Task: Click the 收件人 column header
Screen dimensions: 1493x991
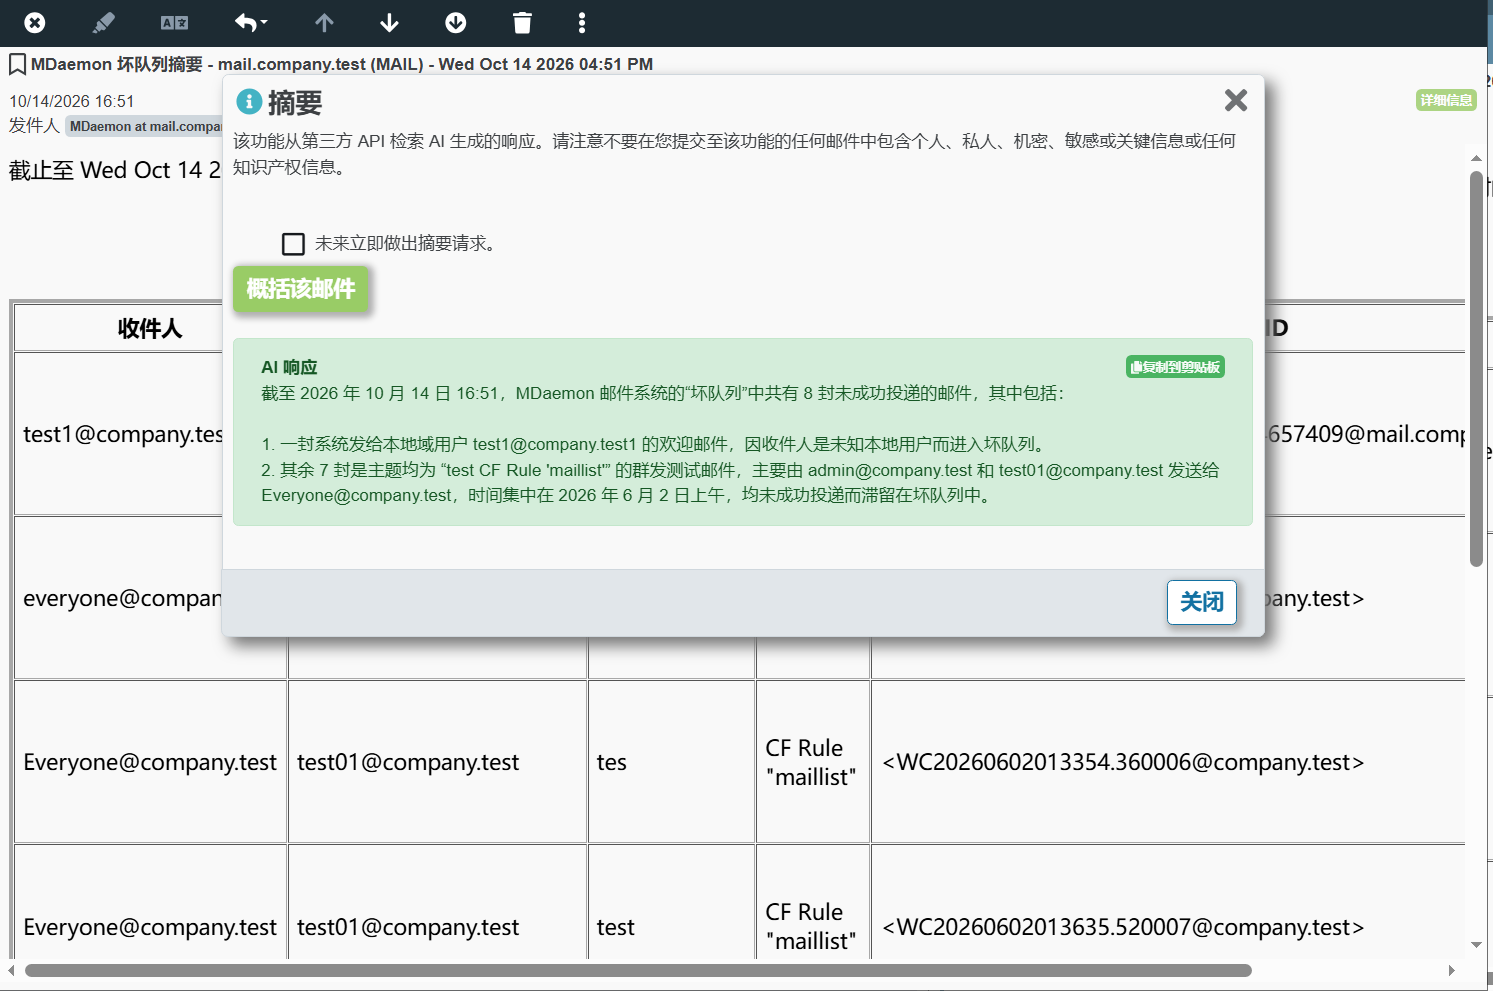Action: [x=150, y=328]
